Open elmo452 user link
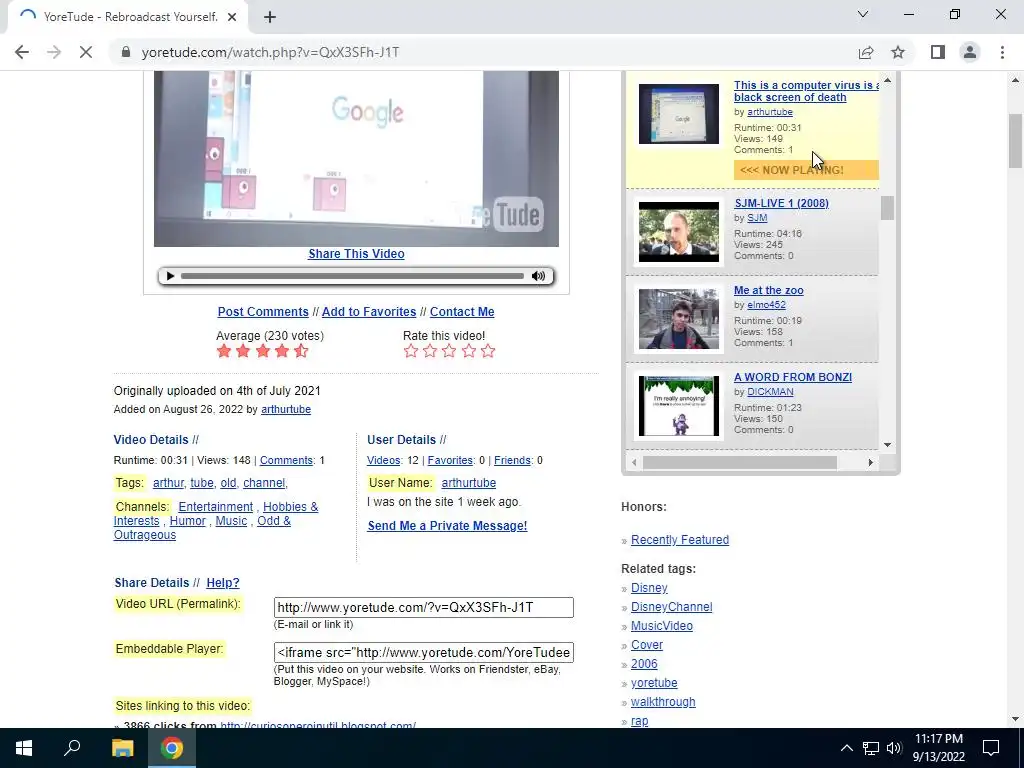This screenshot has height=768, width=1024. click(766, 305)
